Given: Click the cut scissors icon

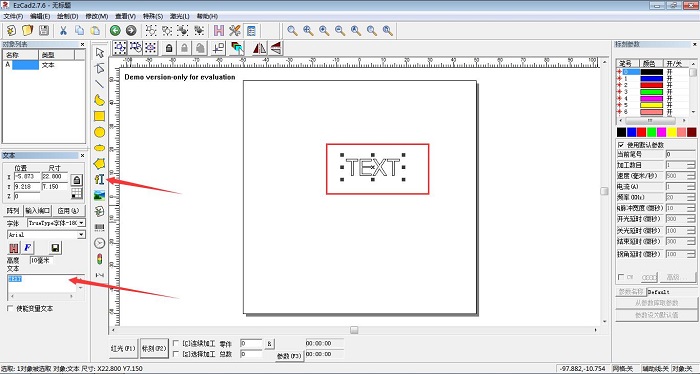Looking at the screenshot, I should click(x=63, y=30).
